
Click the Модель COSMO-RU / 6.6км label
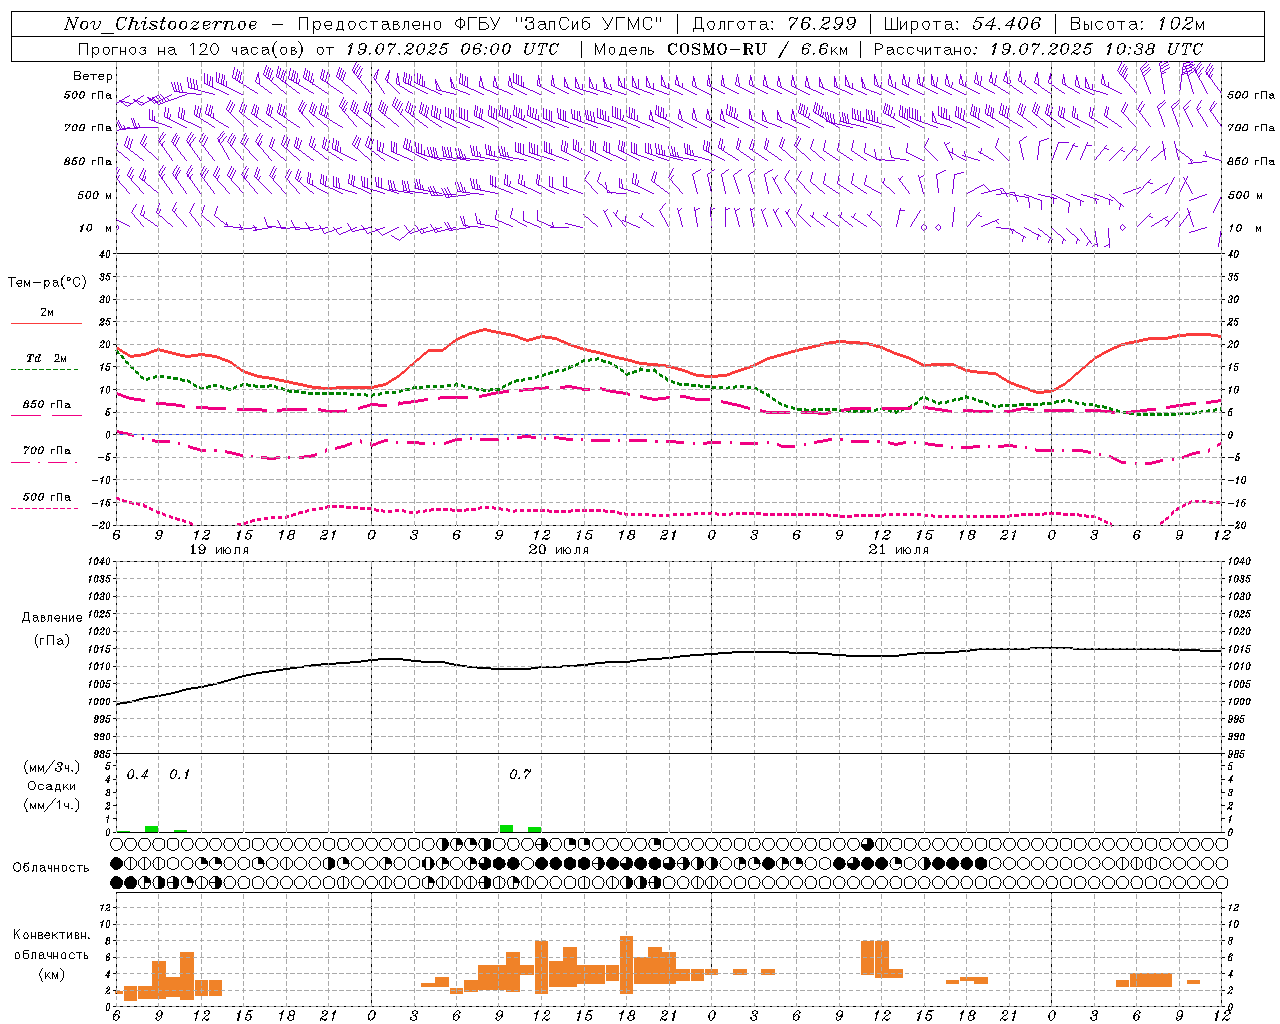click(721, 49)
